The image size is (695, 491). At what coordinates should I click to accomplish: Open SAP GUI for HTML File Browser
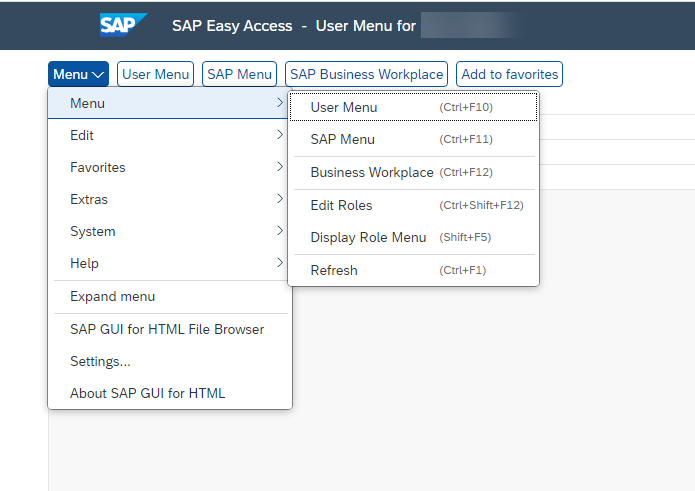pos(168,329)
